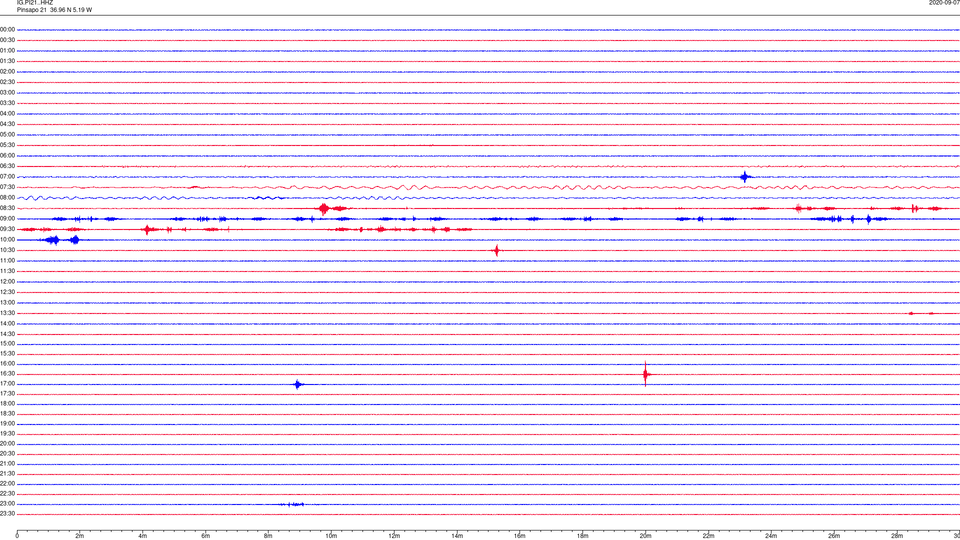Select the 00:30 time row label

click(7, 40)
